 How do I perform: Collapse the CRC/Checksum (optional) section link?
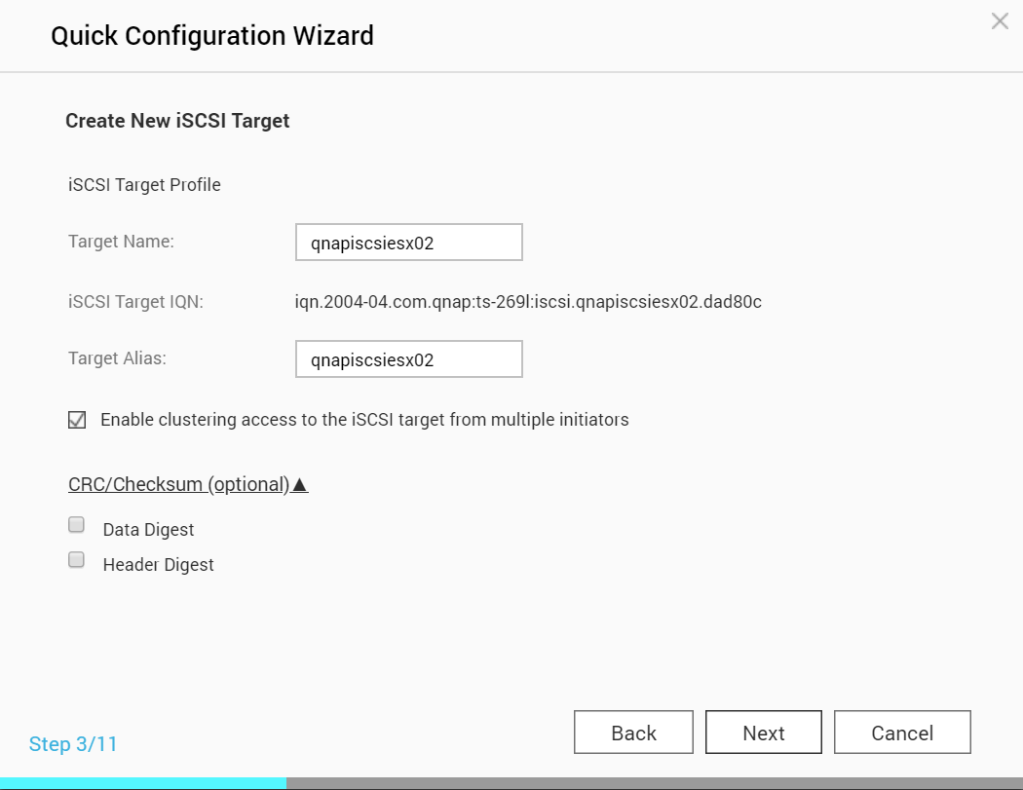click(178, 485)
